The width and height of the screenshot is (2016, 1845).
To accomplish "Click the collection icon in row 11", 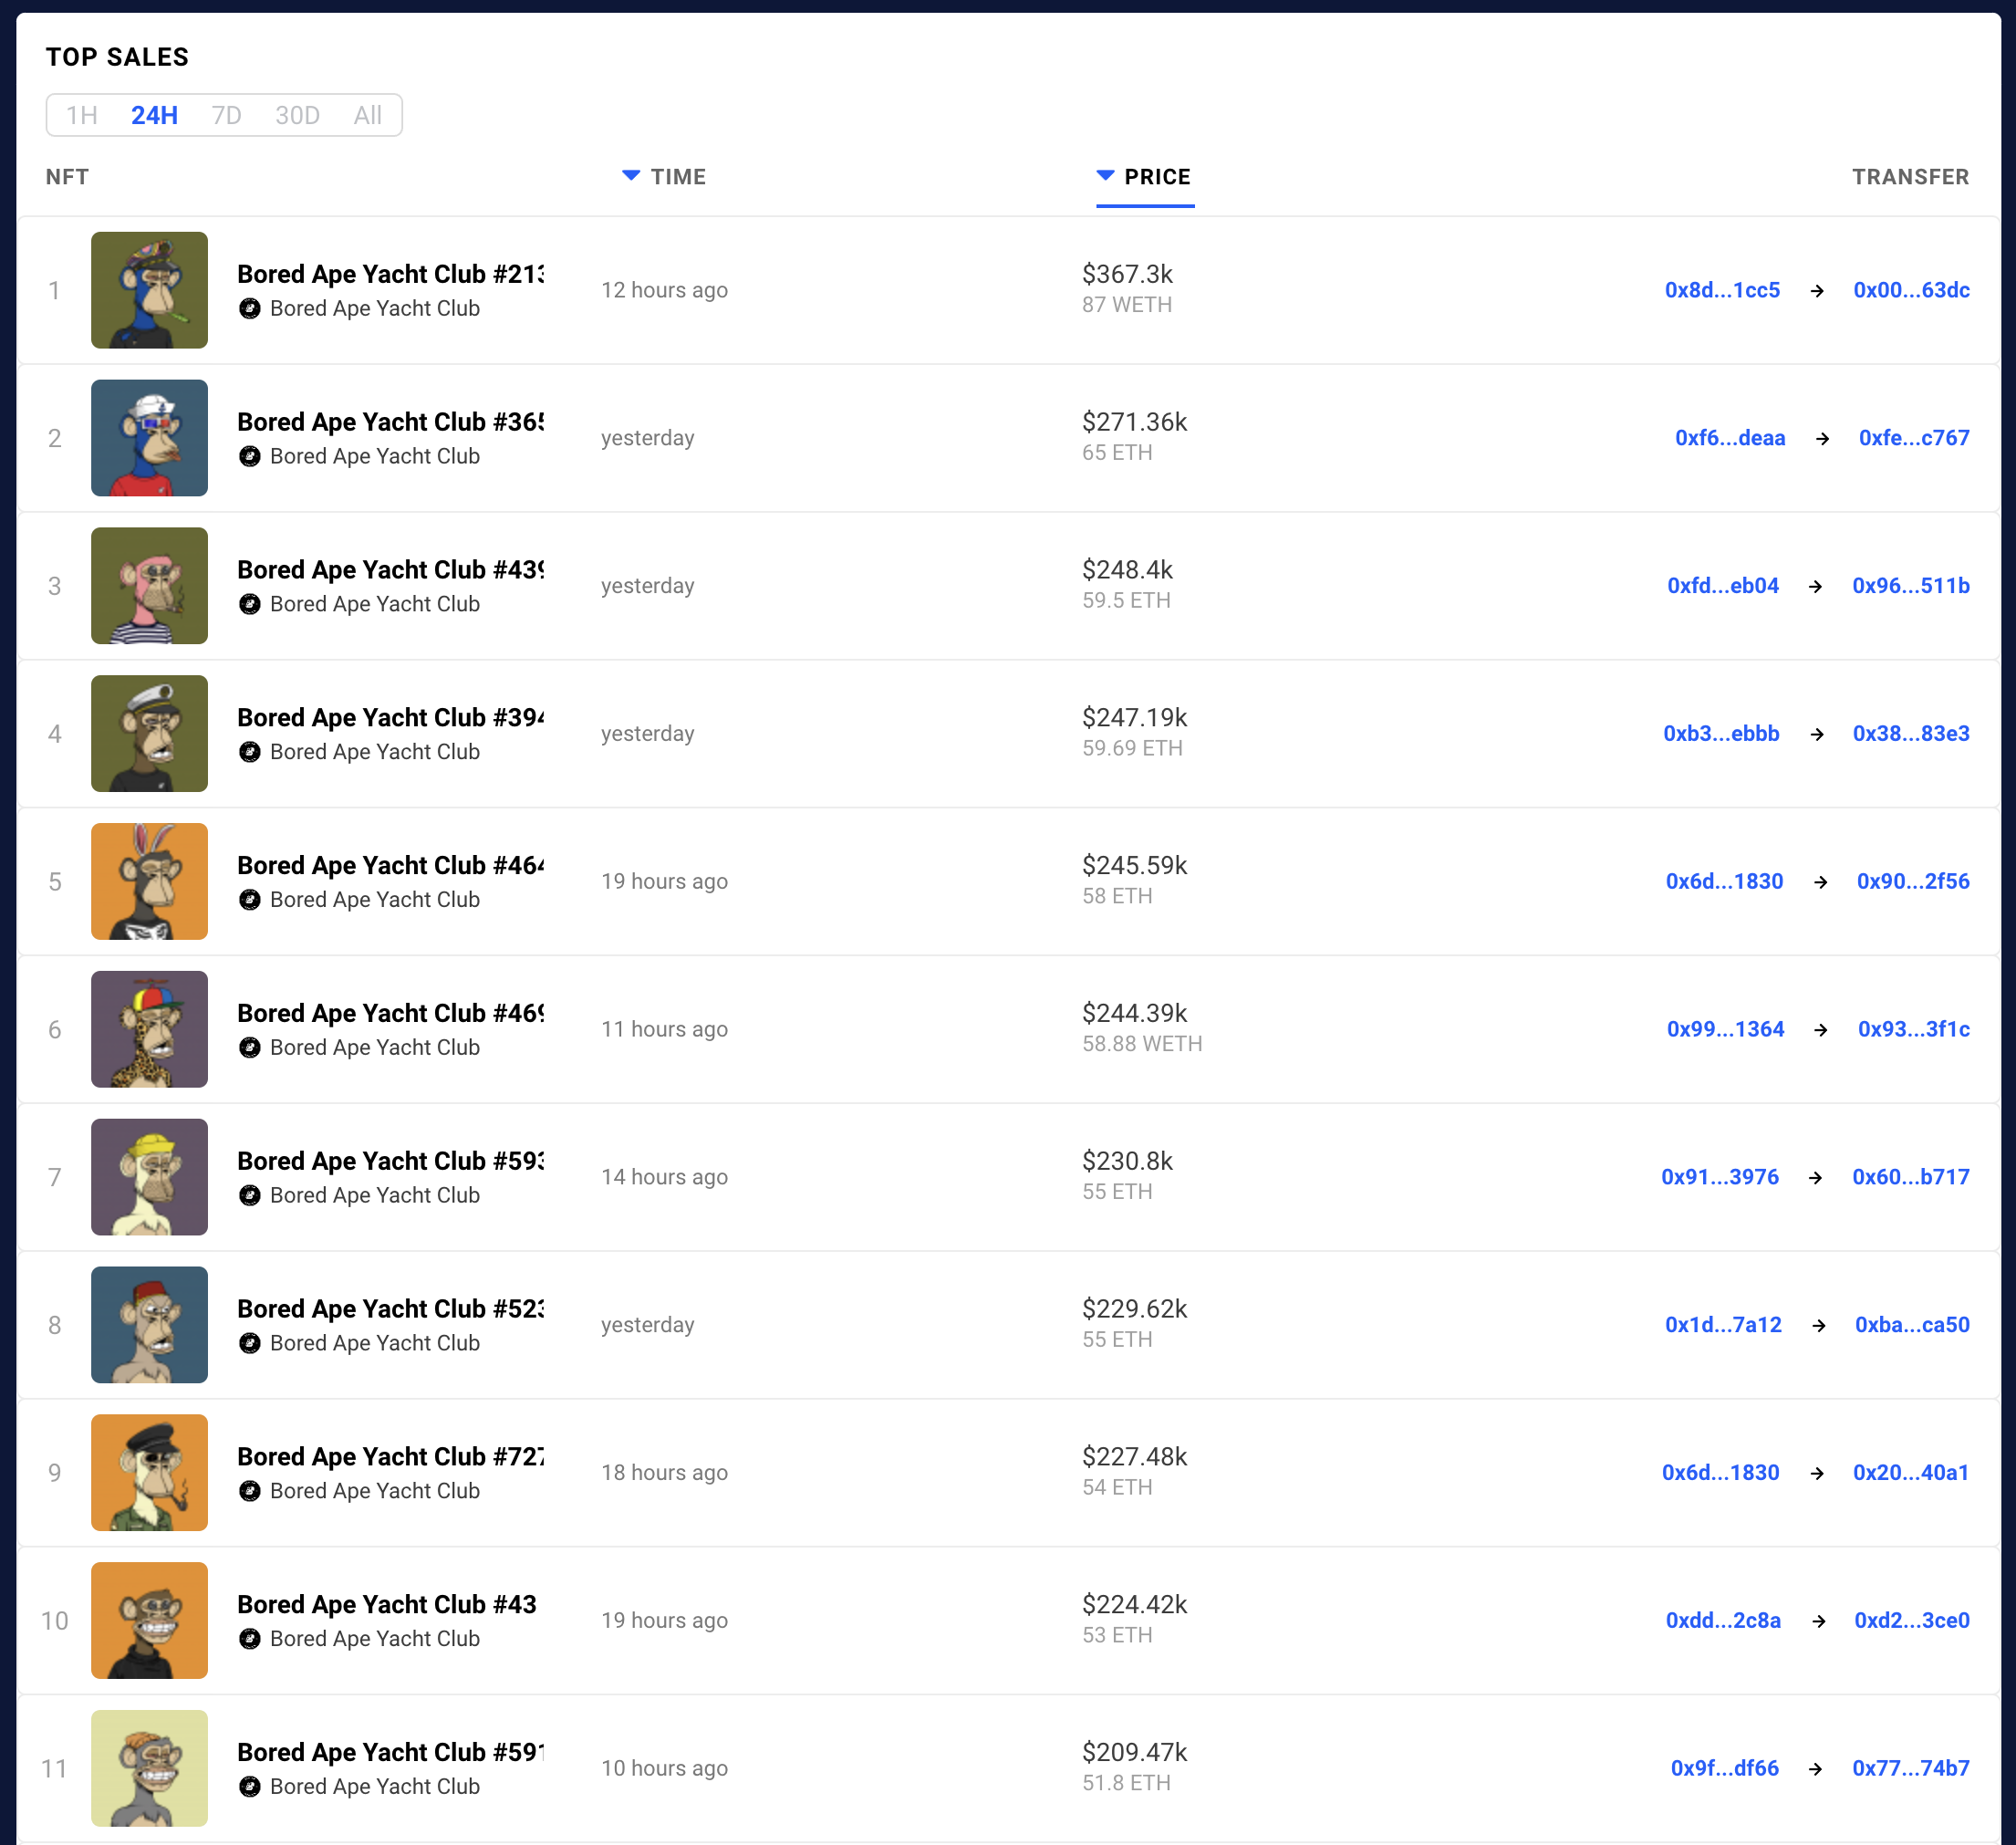I will (x=250, y=1787).
